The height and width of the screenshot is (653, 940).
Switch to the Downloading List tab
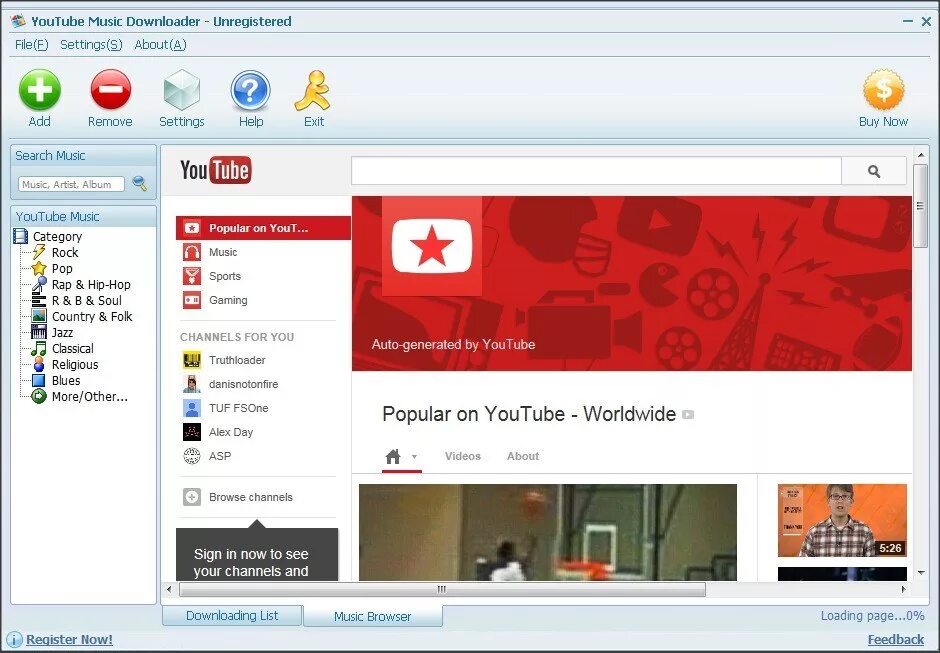[x=232, y=616]
